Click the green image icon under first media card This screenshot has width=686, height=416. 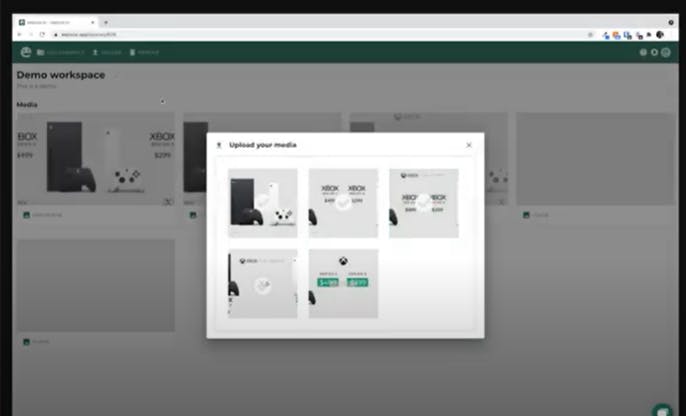(x=26, y=215)
